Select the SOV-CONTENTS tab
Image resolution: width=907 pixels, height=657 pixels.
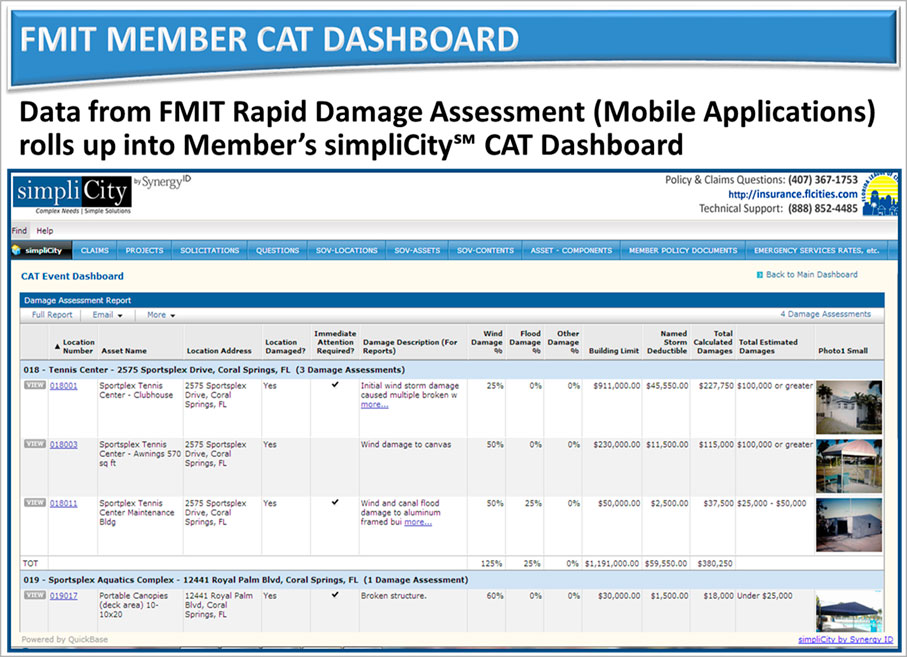click(x=485, y=250)
